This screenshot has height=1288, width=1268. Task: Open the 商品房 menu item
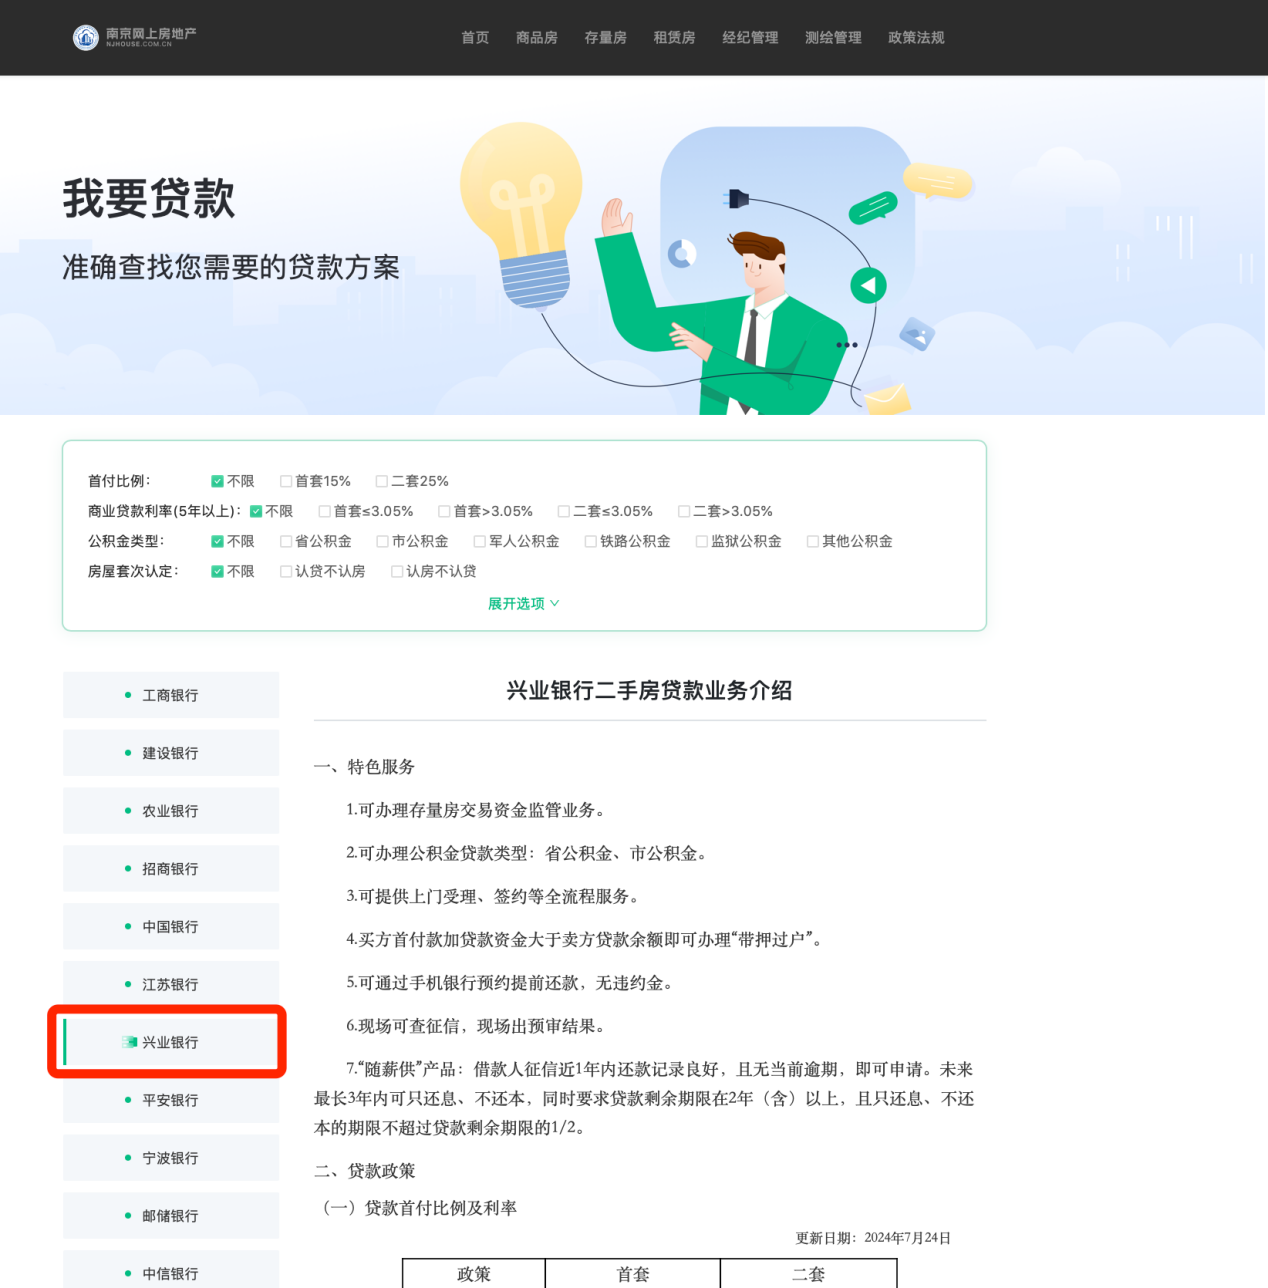pos(537,38)
